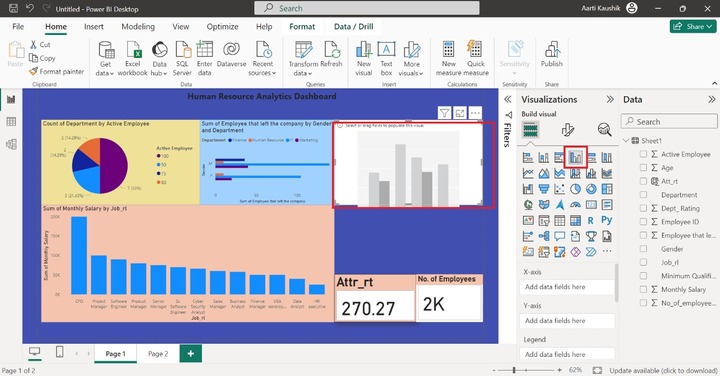Check the Att_rt field

[x=643, y=181]
